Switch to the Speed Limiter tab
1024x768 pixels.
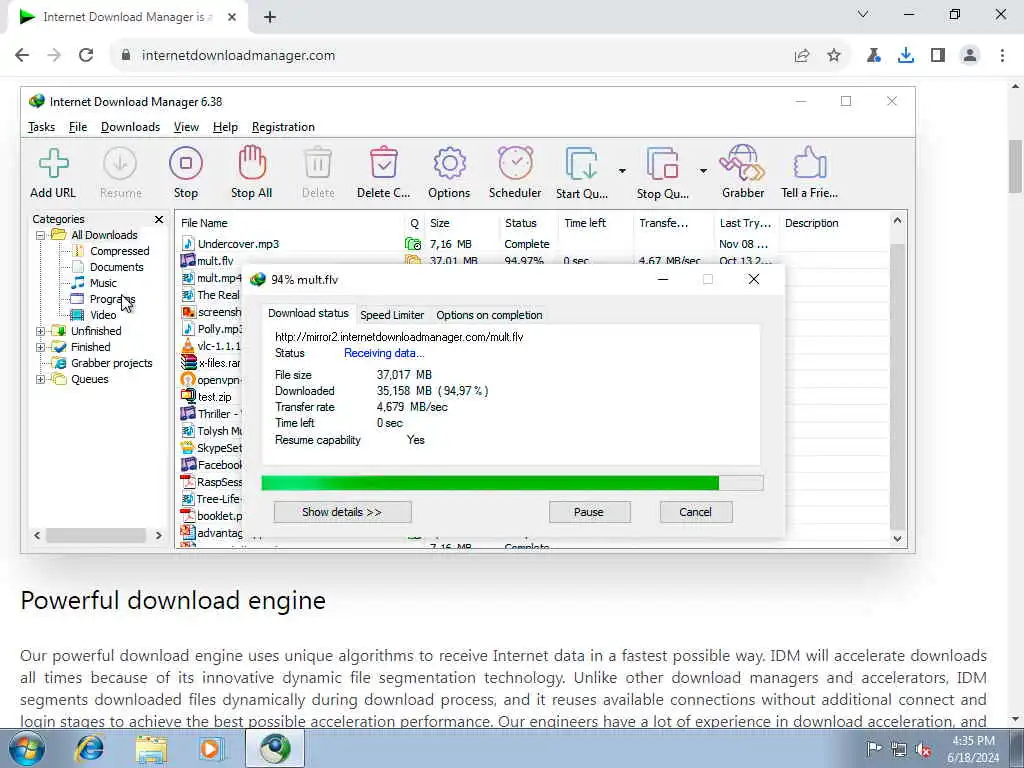(x=392, y=315)
